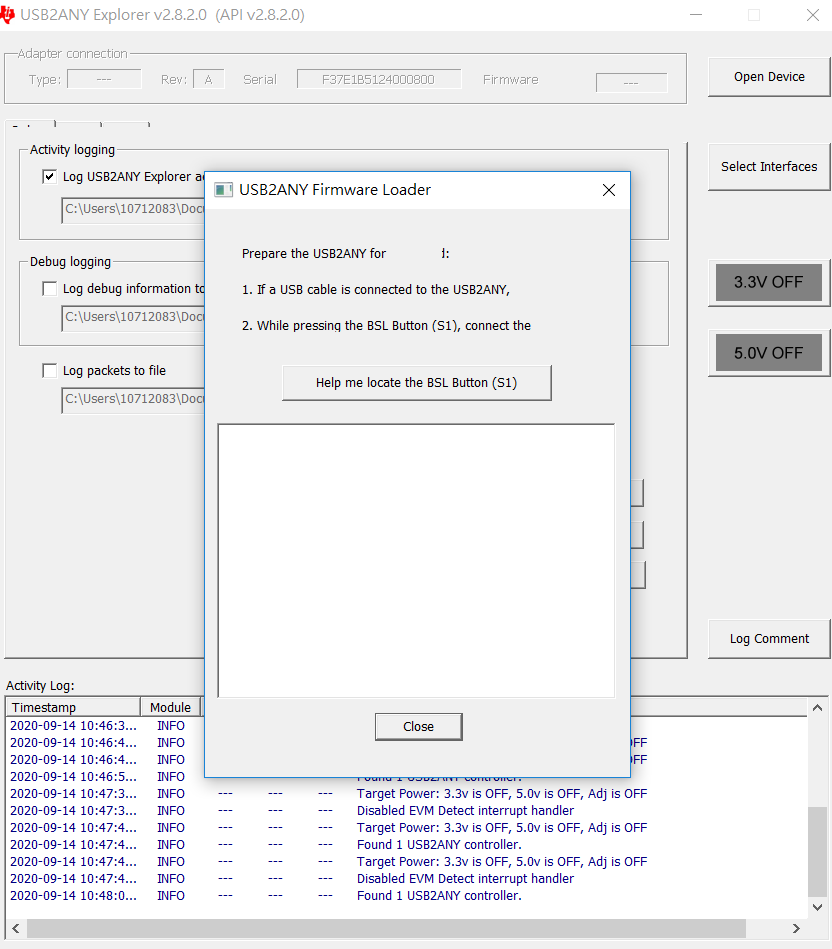Click the horizontal scrollbar thumb

pyautogui.click(x=386, y=928)
